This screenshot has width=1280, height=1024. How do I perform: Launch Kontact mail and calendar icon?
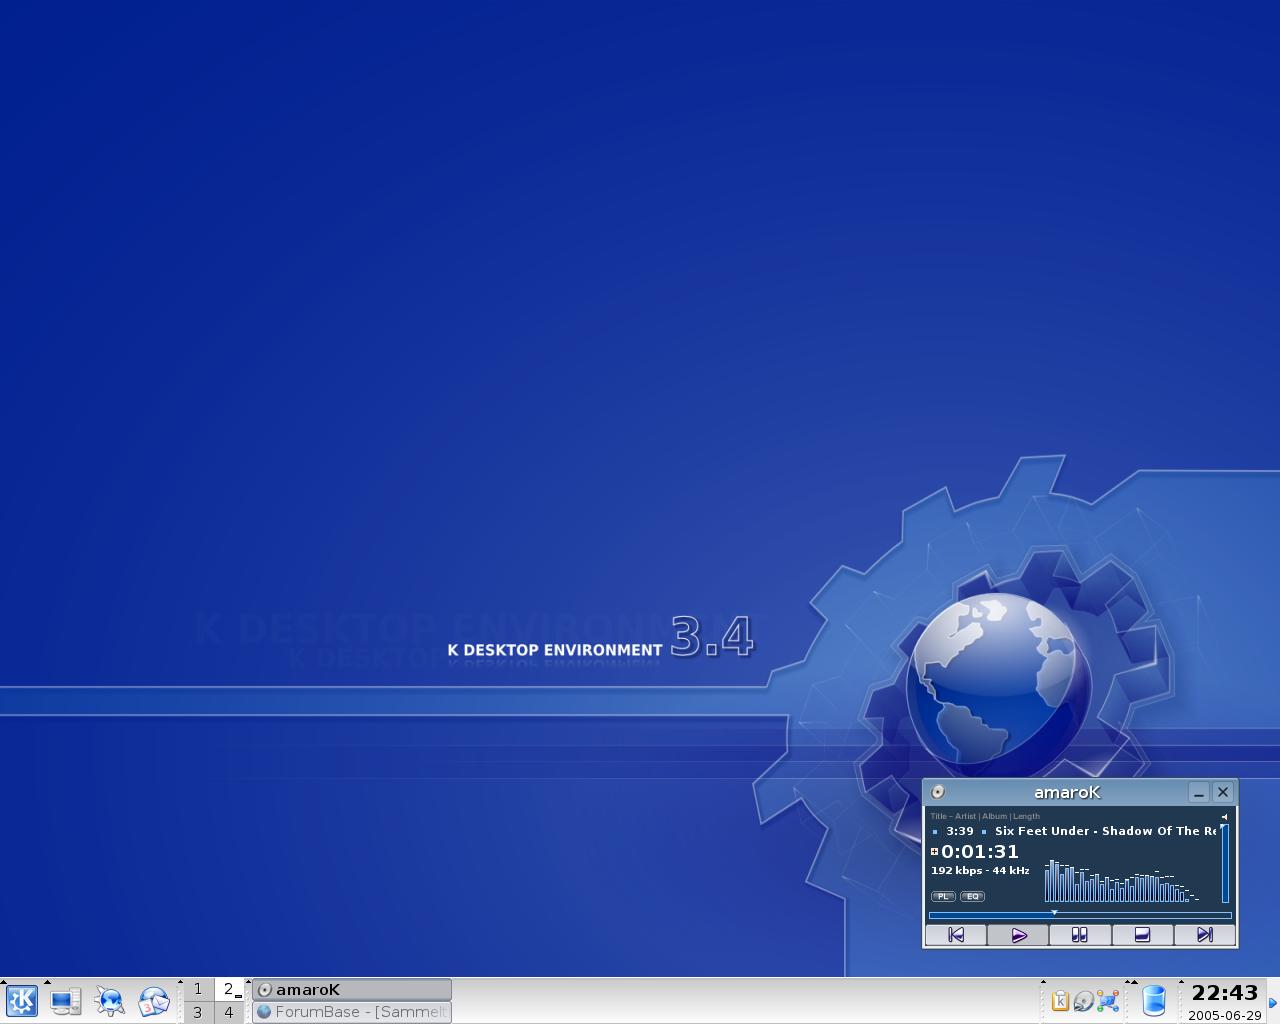coord(154,1001)
